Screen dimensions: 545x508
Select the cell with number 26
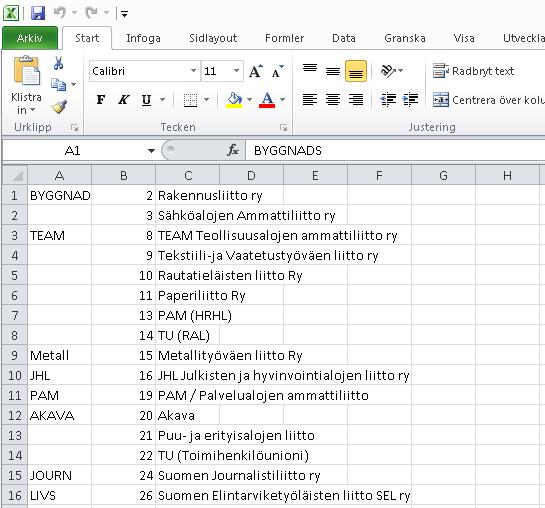coord(123,495)
